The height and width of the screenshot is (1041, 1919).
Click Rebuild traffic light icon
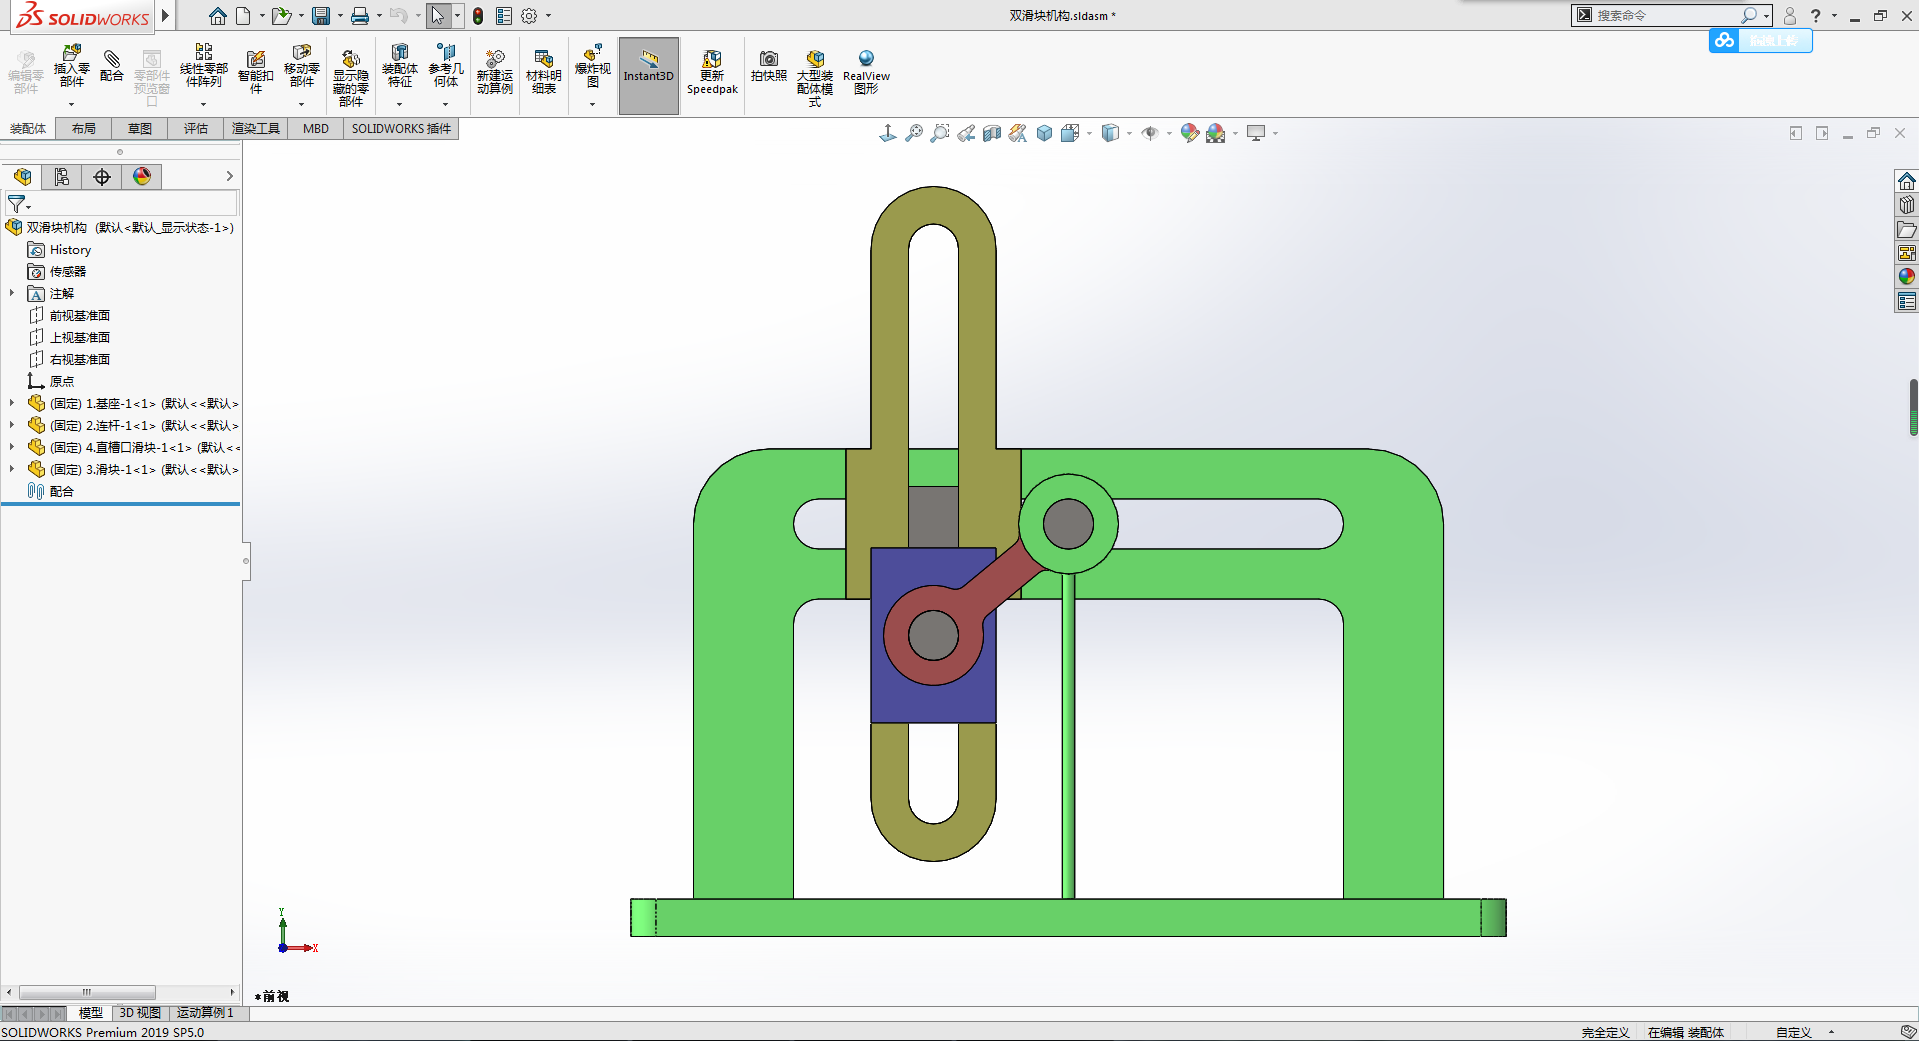(x=478, y=16)
